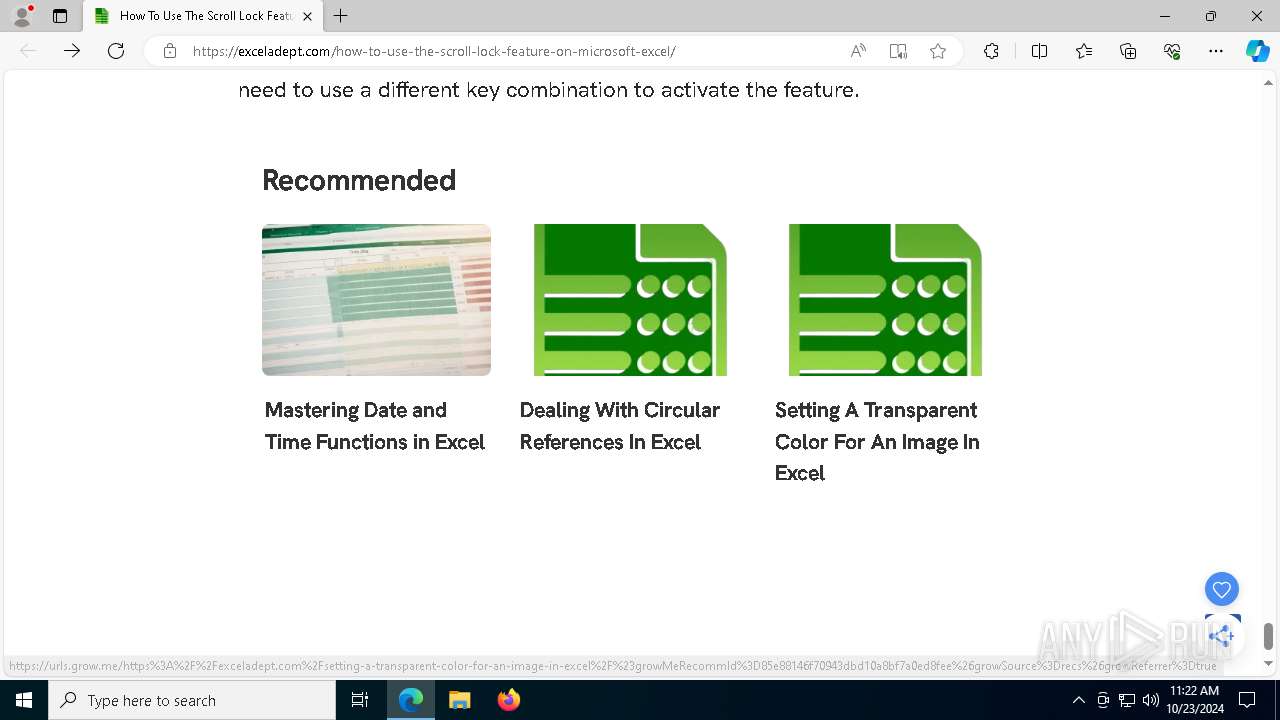This screenshot has height=720, width=1280.
Task: Click the page vertical scrollbar thumb
Action: 1268,635
